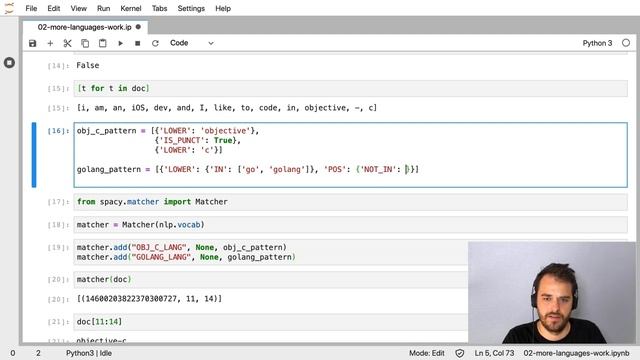
Task: Click the 'matcher(doc)' cell
Action: (x=270, y=280)
